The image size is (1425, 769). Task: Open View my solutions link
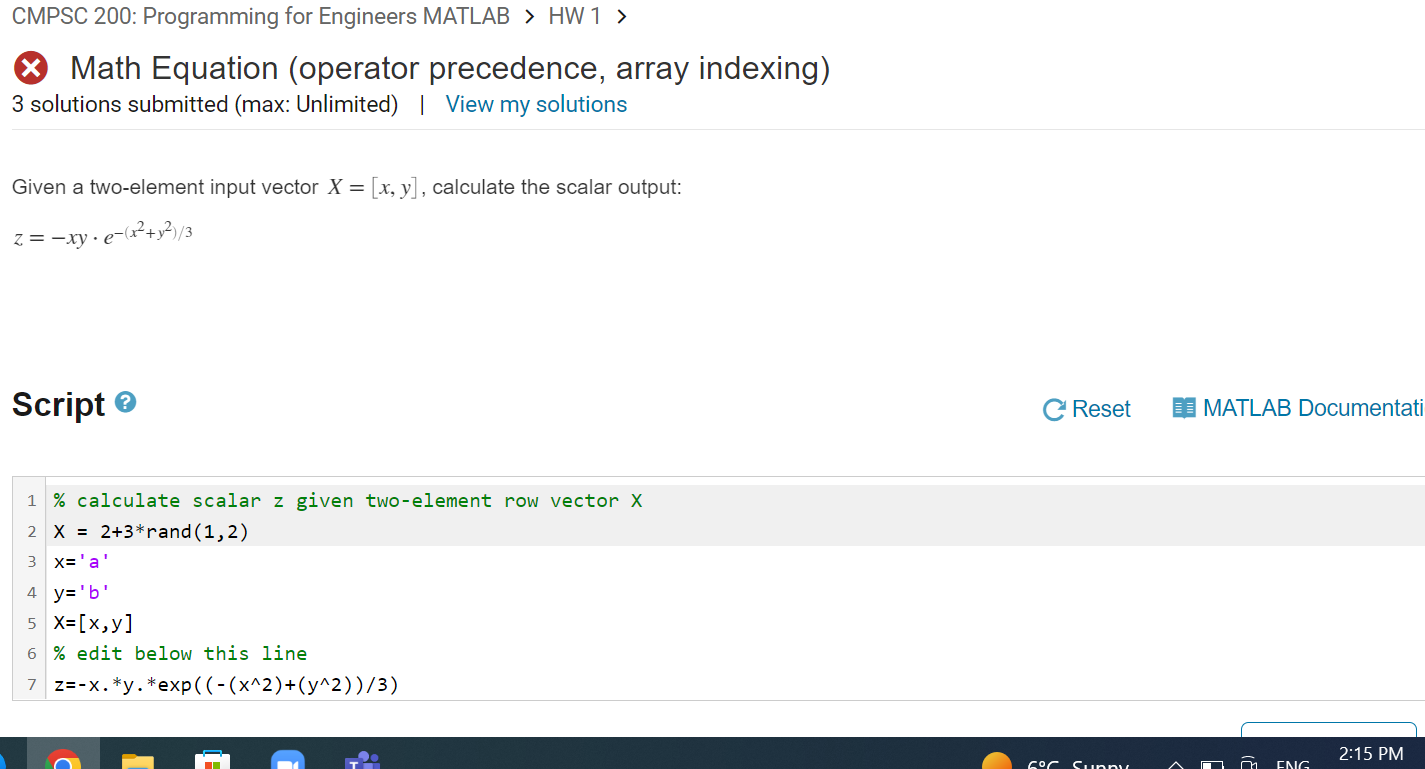point(536,104)
